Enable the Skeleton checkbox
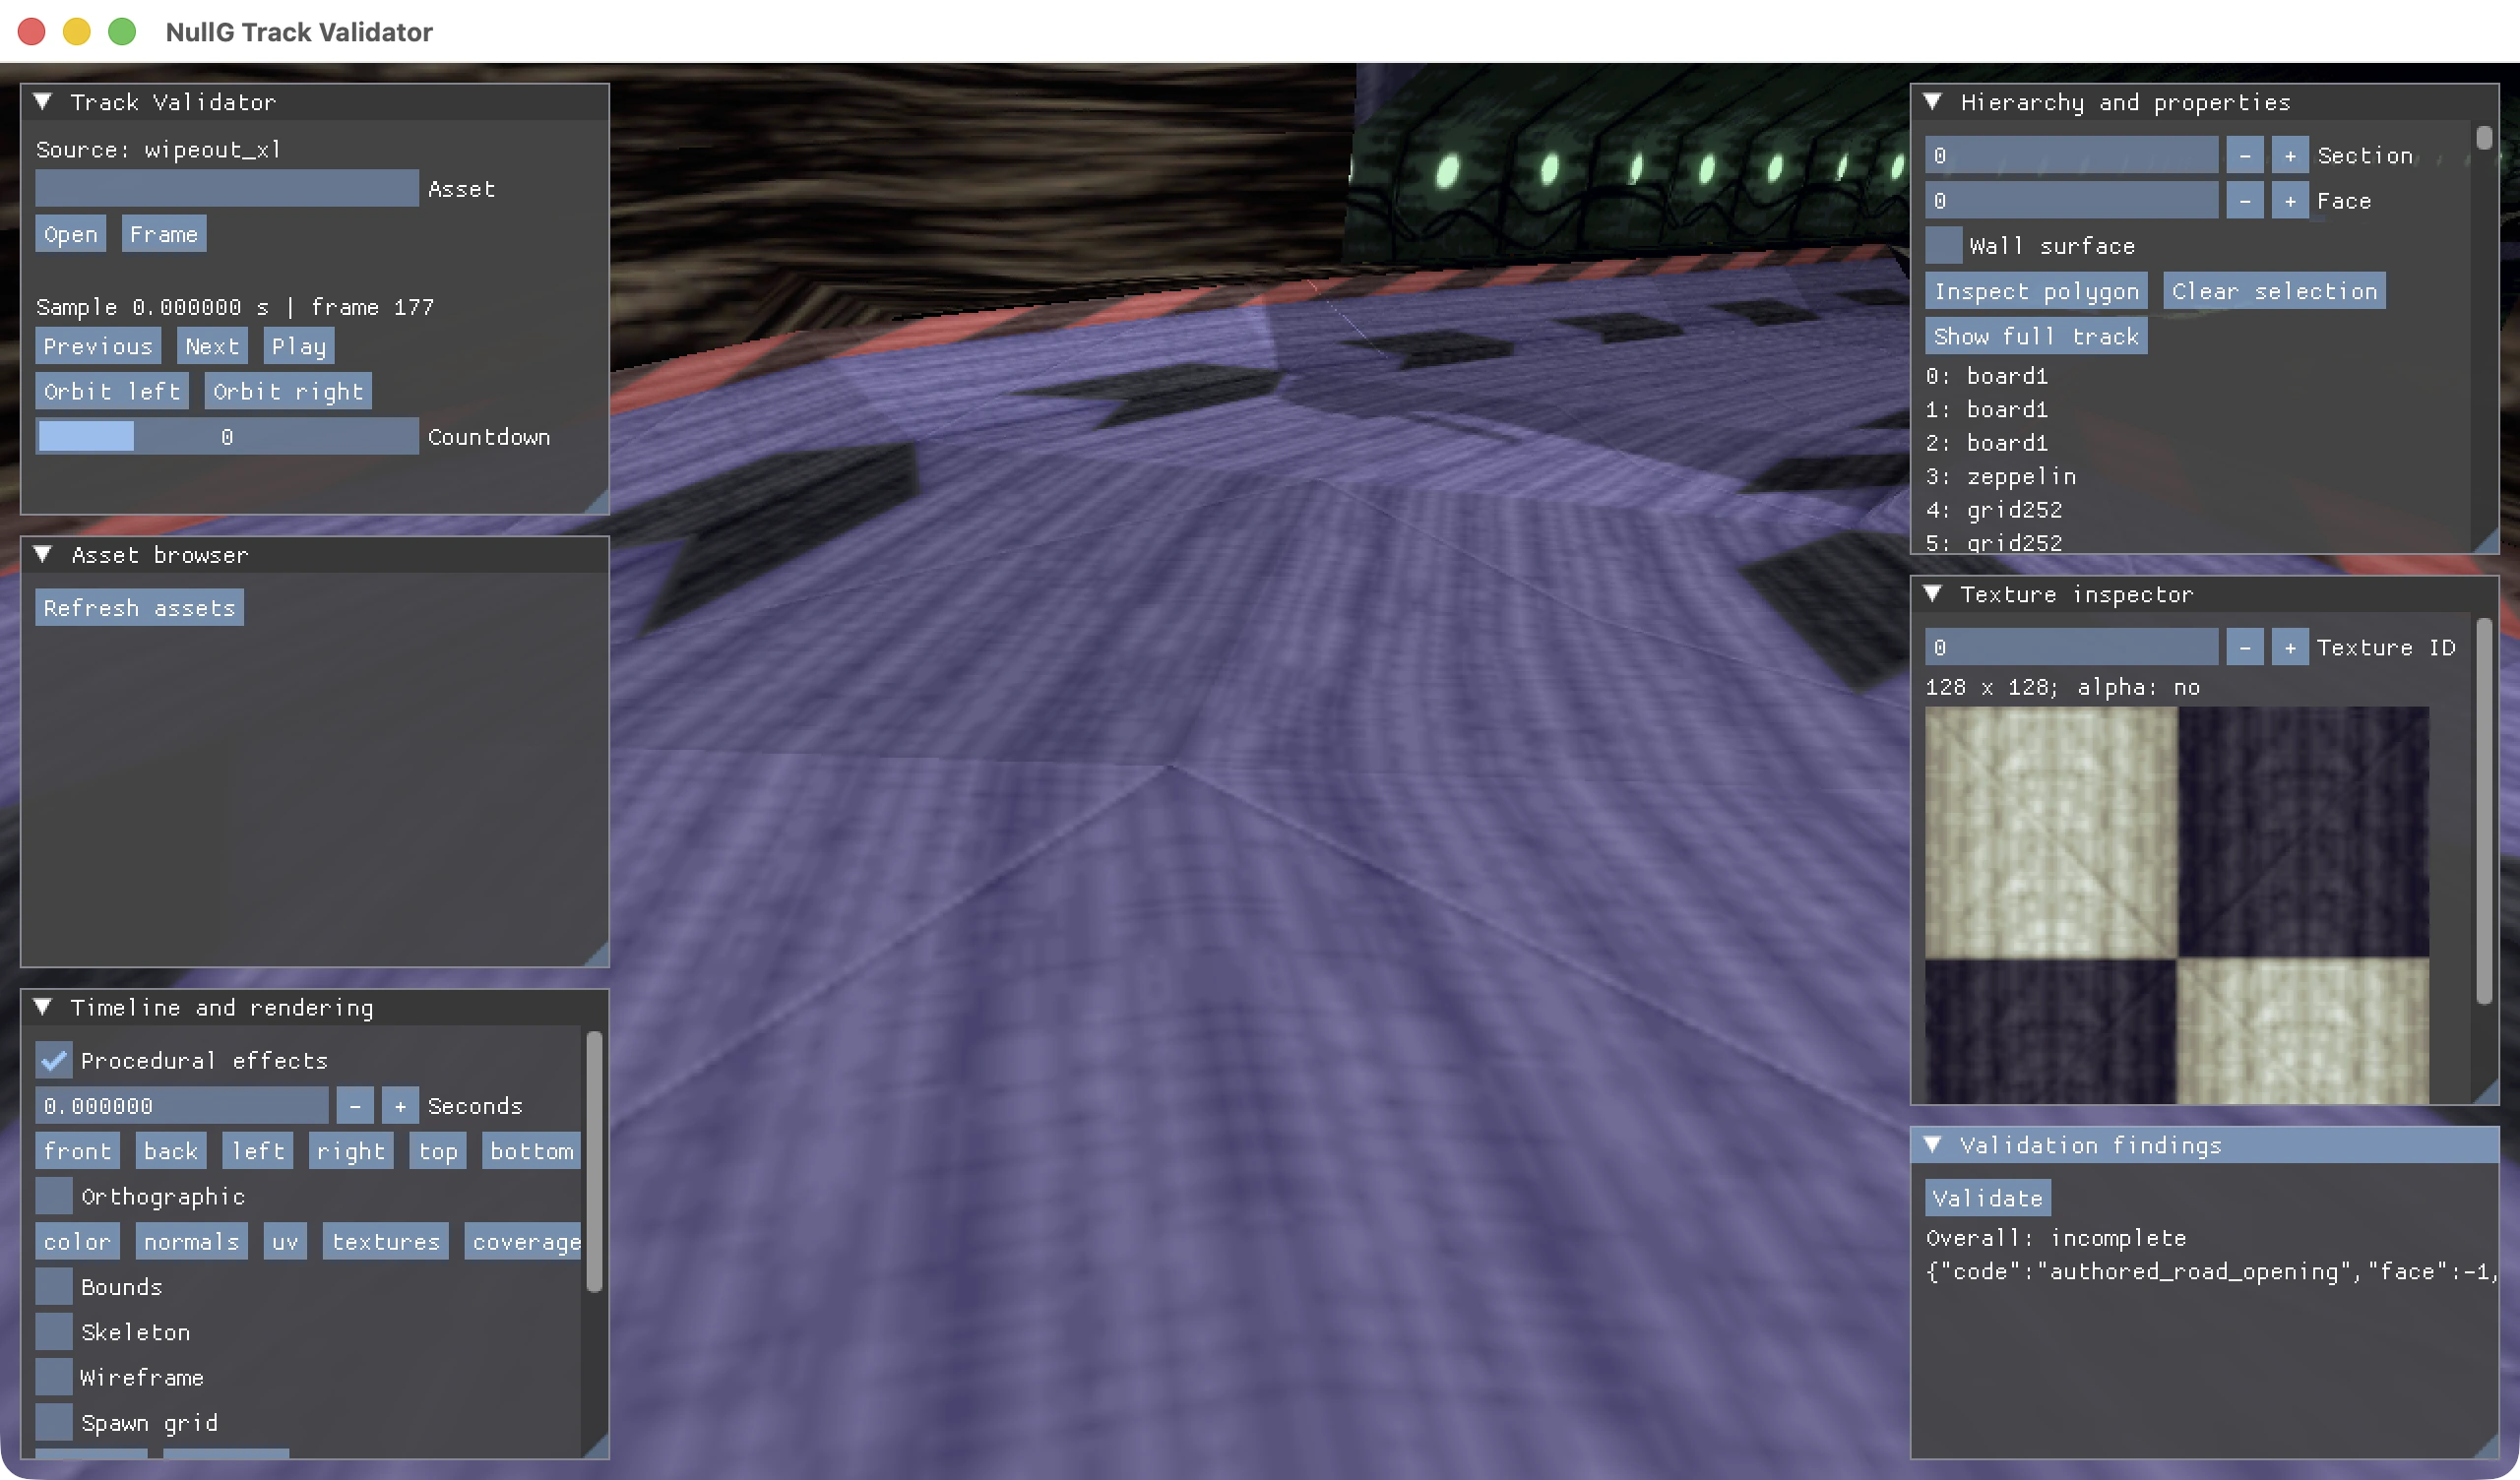 coord(54,1332)
